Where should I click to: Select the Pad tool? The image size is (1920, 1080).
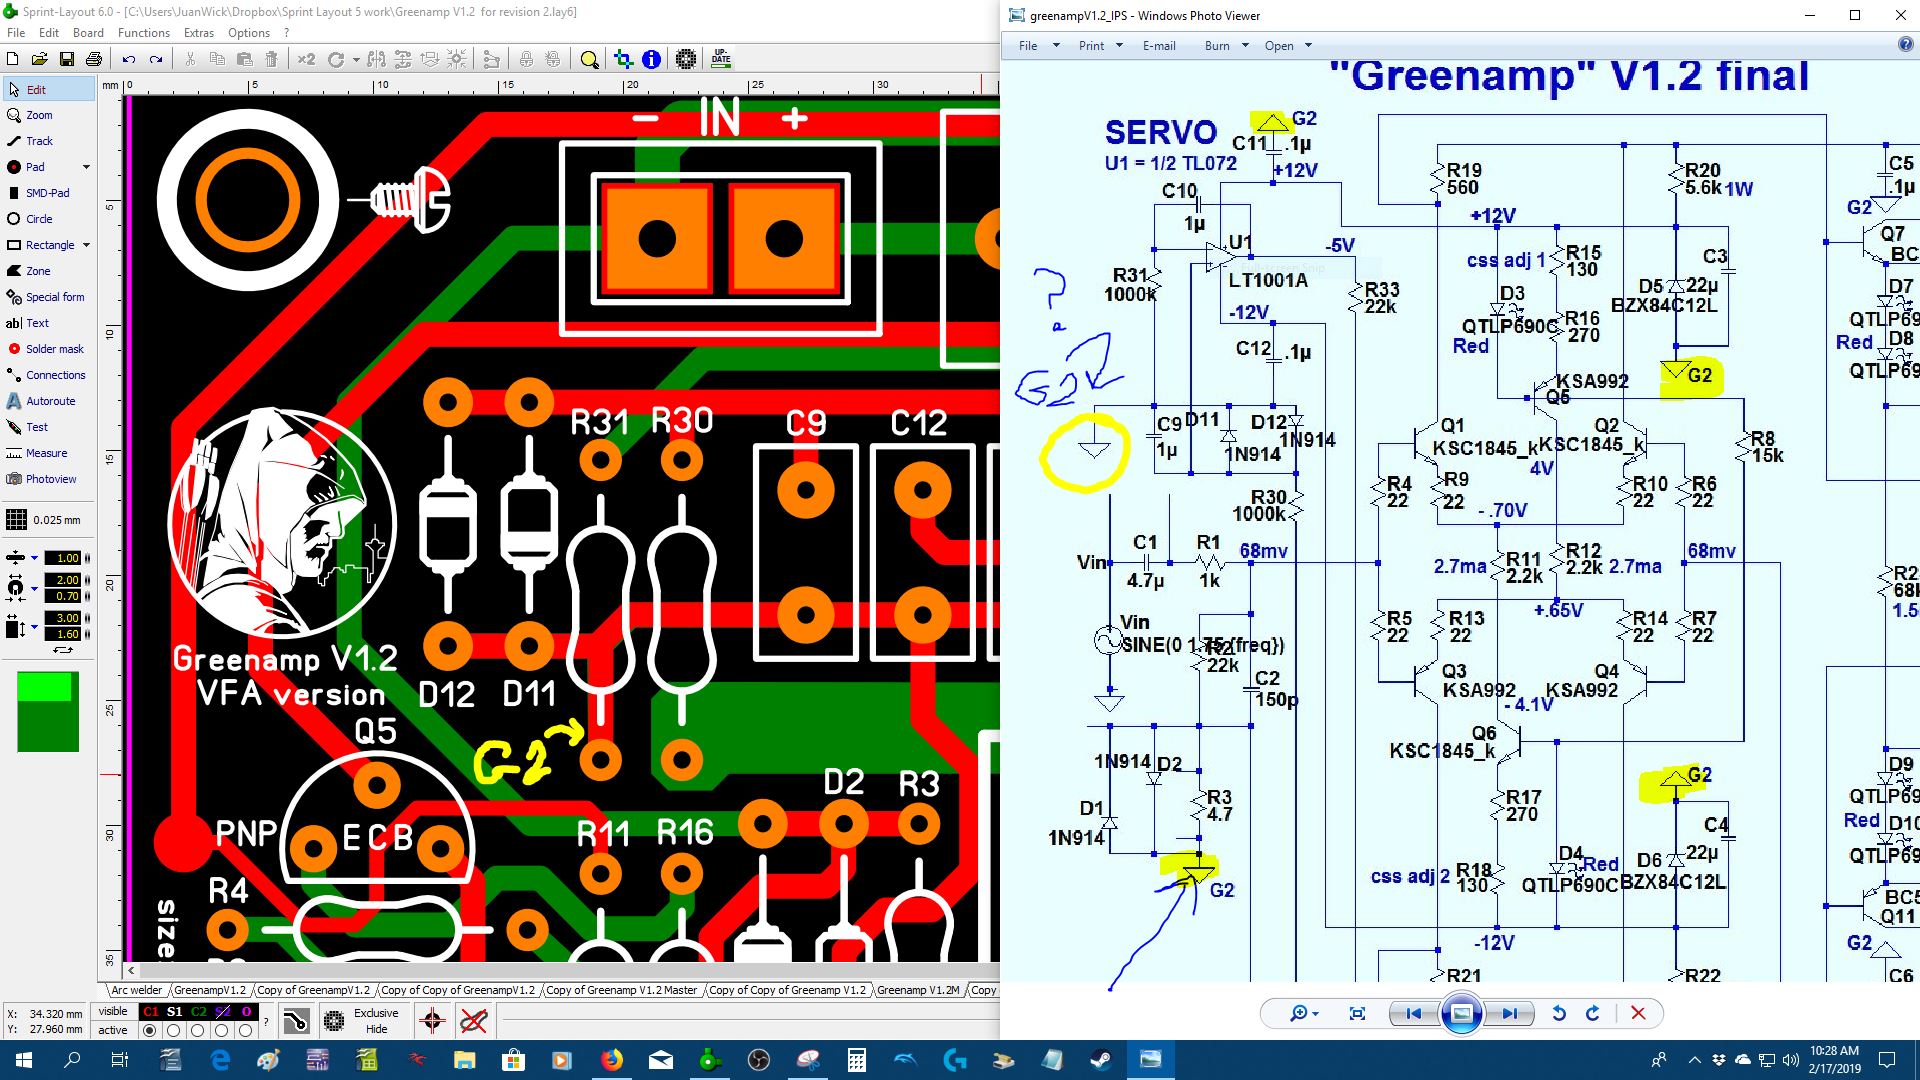(x=40, y=167)
